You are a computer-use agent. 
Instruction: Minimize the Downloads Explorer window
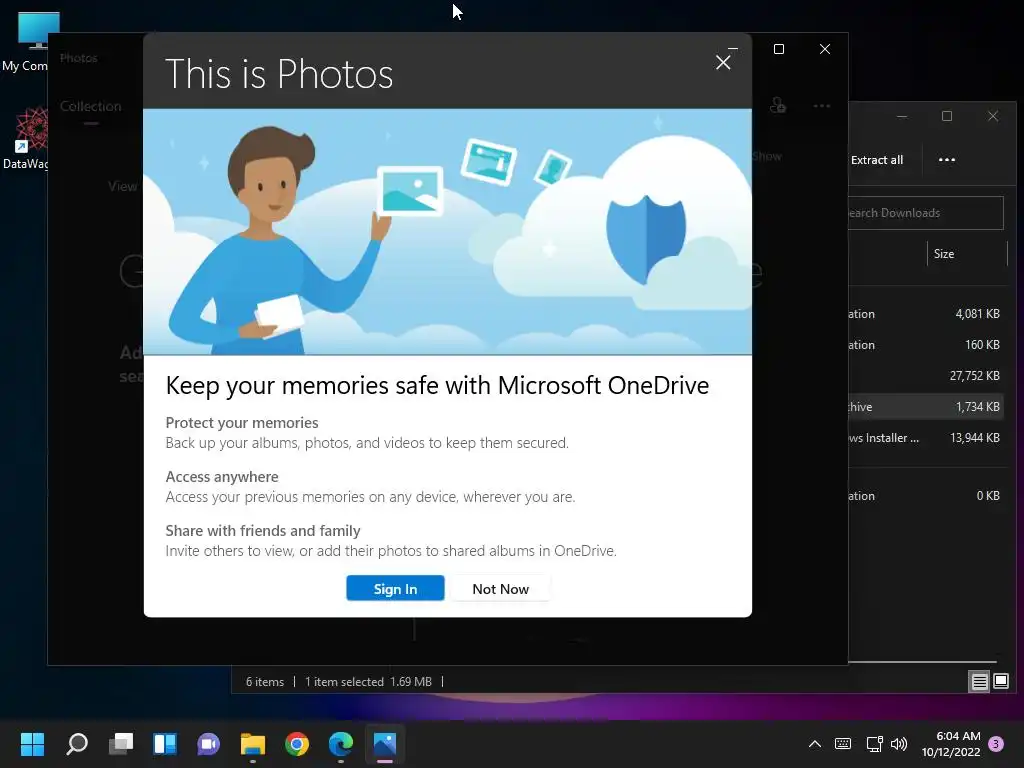click(x=902, y=116)
